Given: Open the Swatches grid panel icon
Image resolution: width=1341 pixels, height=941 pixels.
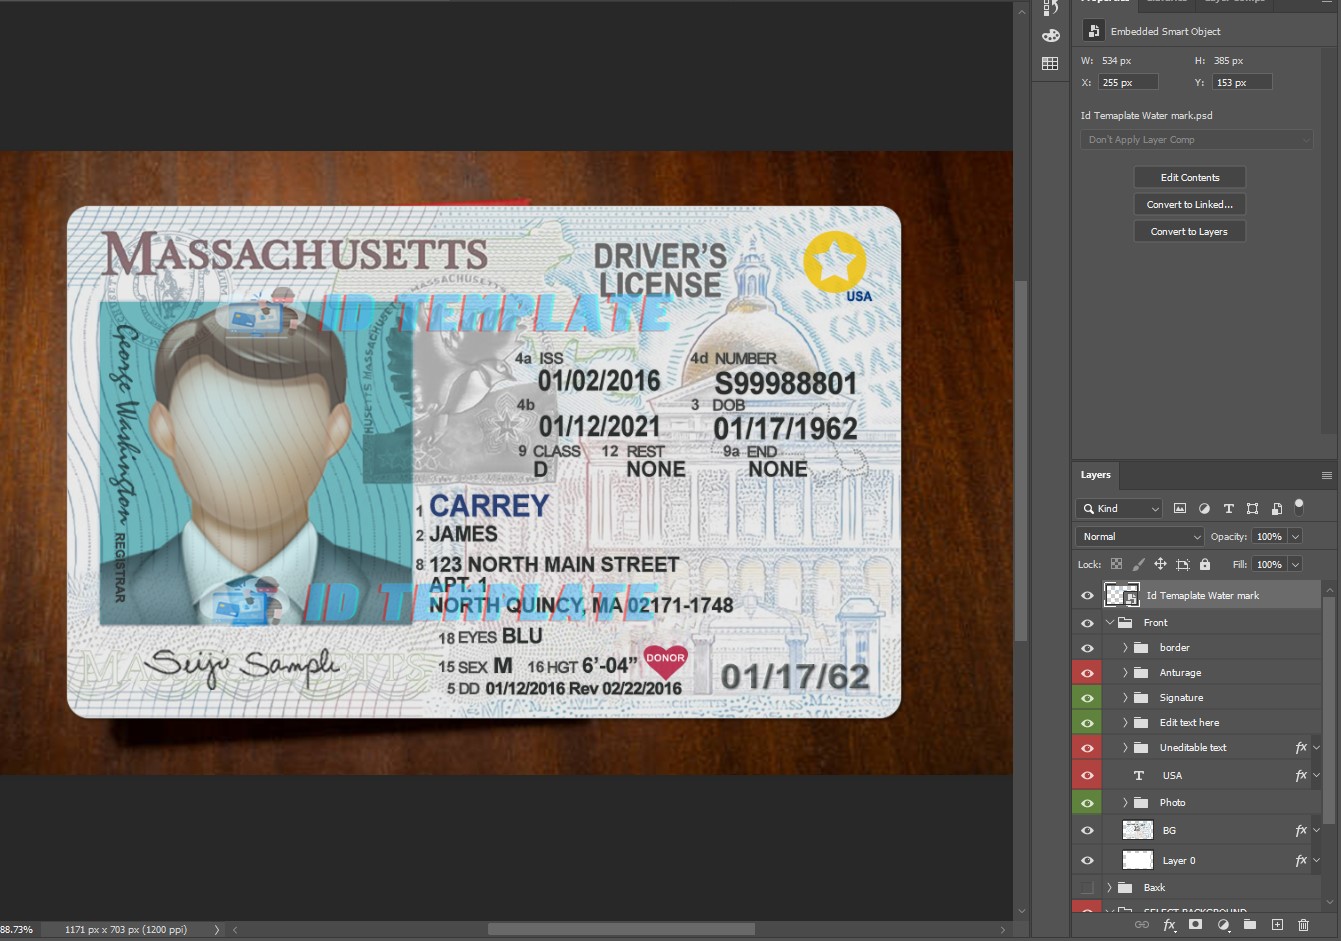Looking at the screenshot, I should pyautogui.click(x=1050, y=64).
